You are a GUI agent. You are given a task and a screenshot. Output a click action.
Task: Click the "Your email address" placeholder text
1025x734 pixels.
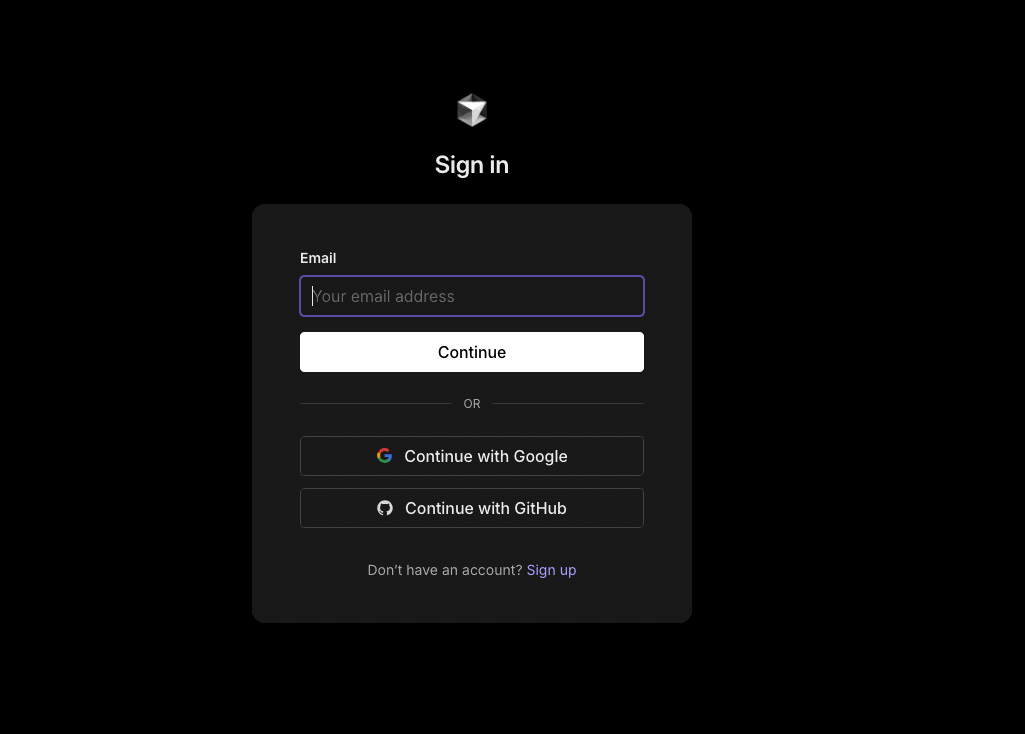coord(383,296)
